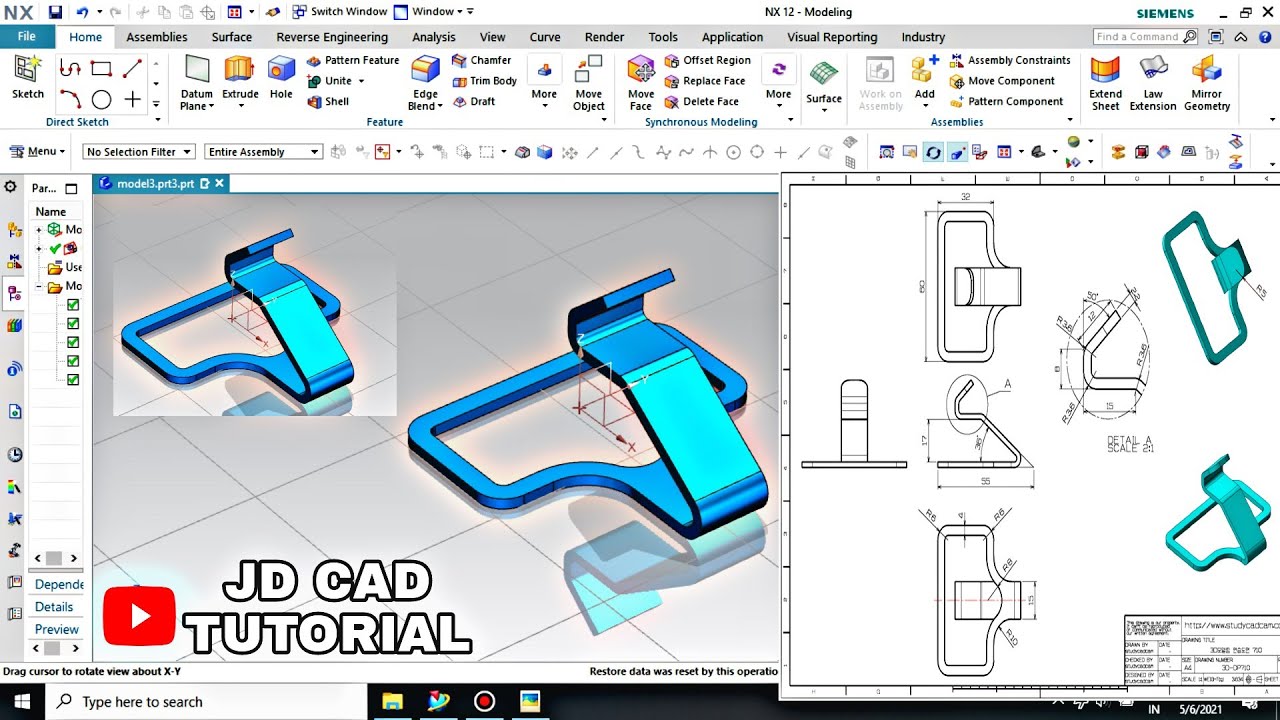The width and height of the screenshot is (1280, 720).
Task: Switch to the Analysis tab
Action: pyautogui.click(x=434, y=37)
